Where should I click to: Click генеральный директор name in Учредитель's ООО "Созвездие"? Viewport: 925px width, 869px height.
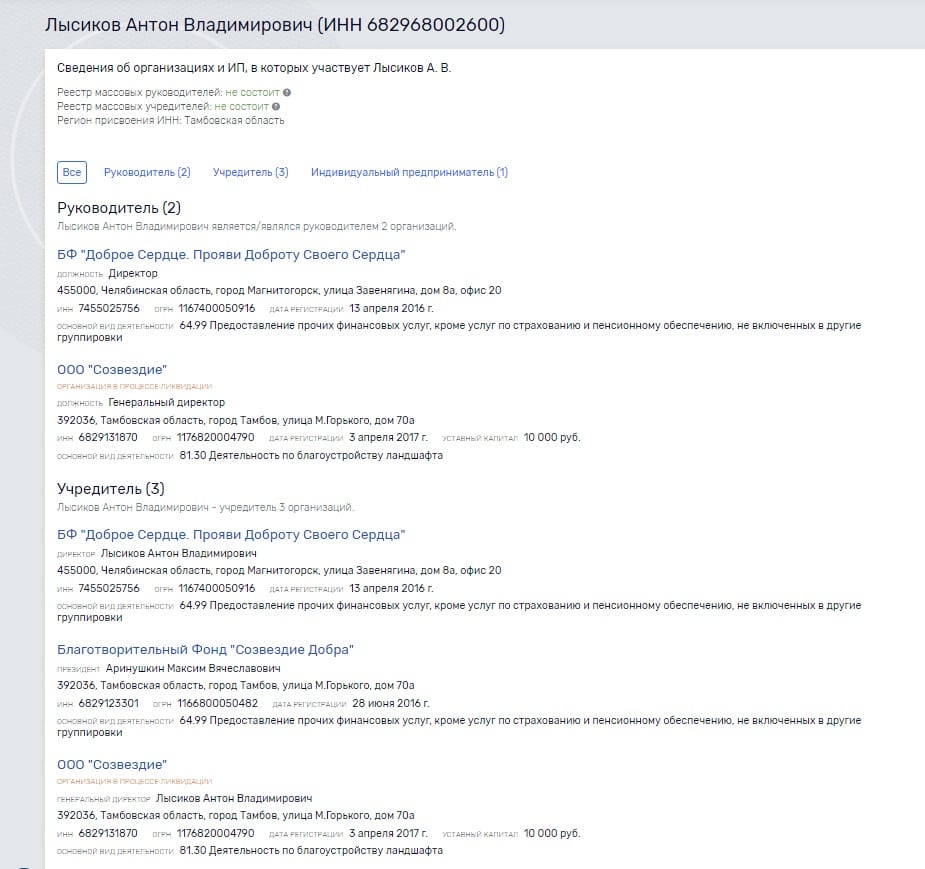[x=234, y=798]
